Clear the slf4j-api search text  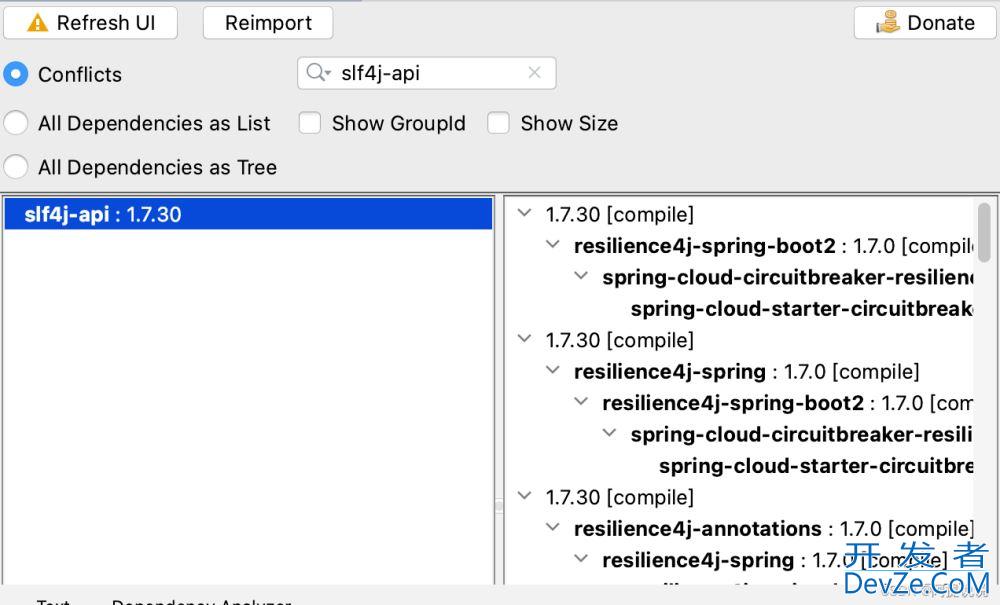[534, 73]
